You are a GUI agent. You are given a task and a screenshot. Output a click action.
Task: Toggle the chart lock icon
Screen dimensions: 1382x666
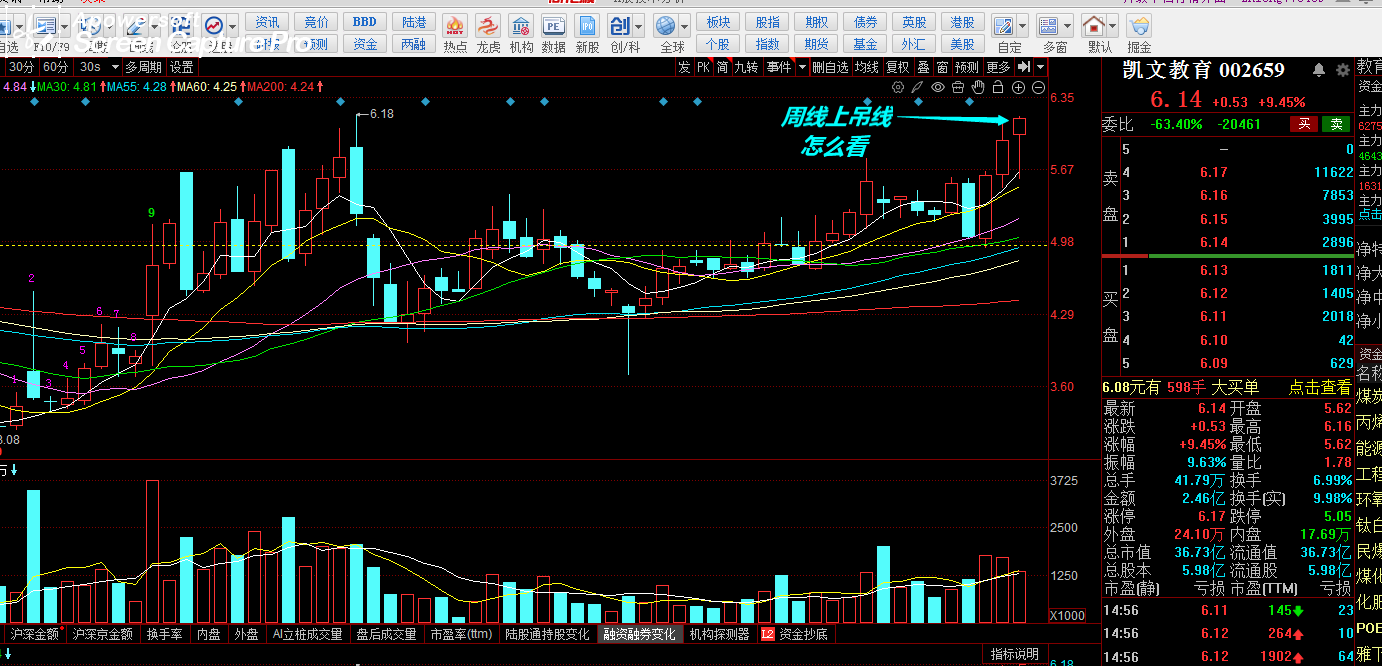point(998,88)
